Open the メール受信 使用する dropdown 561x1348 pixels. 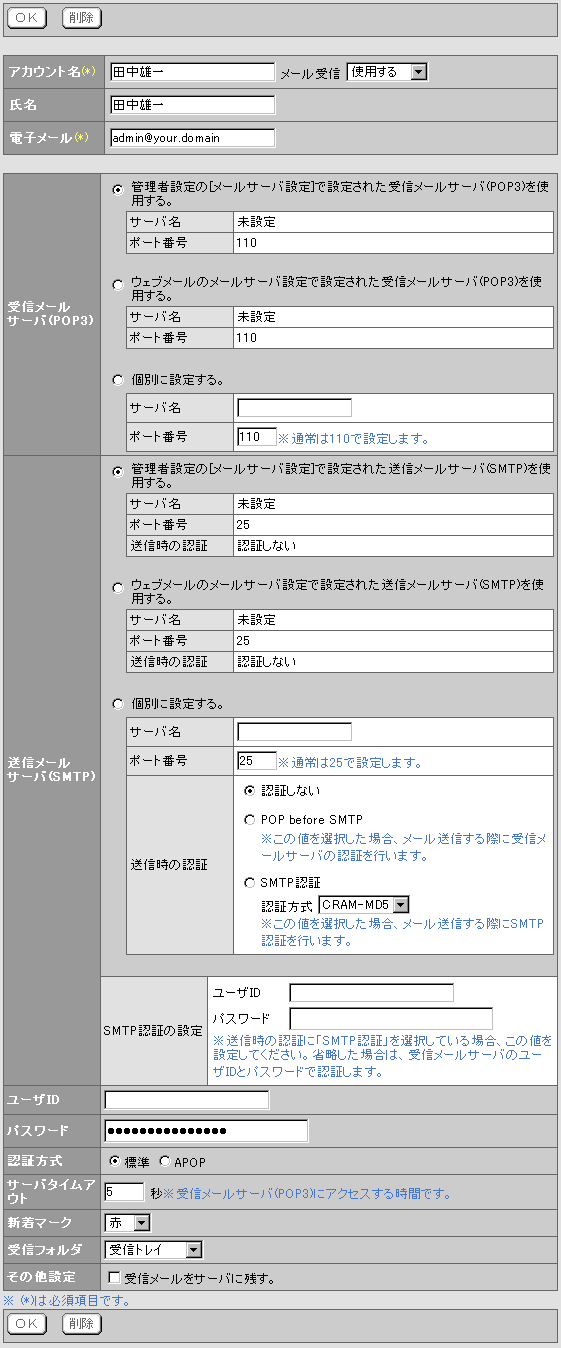pos(386,72)
